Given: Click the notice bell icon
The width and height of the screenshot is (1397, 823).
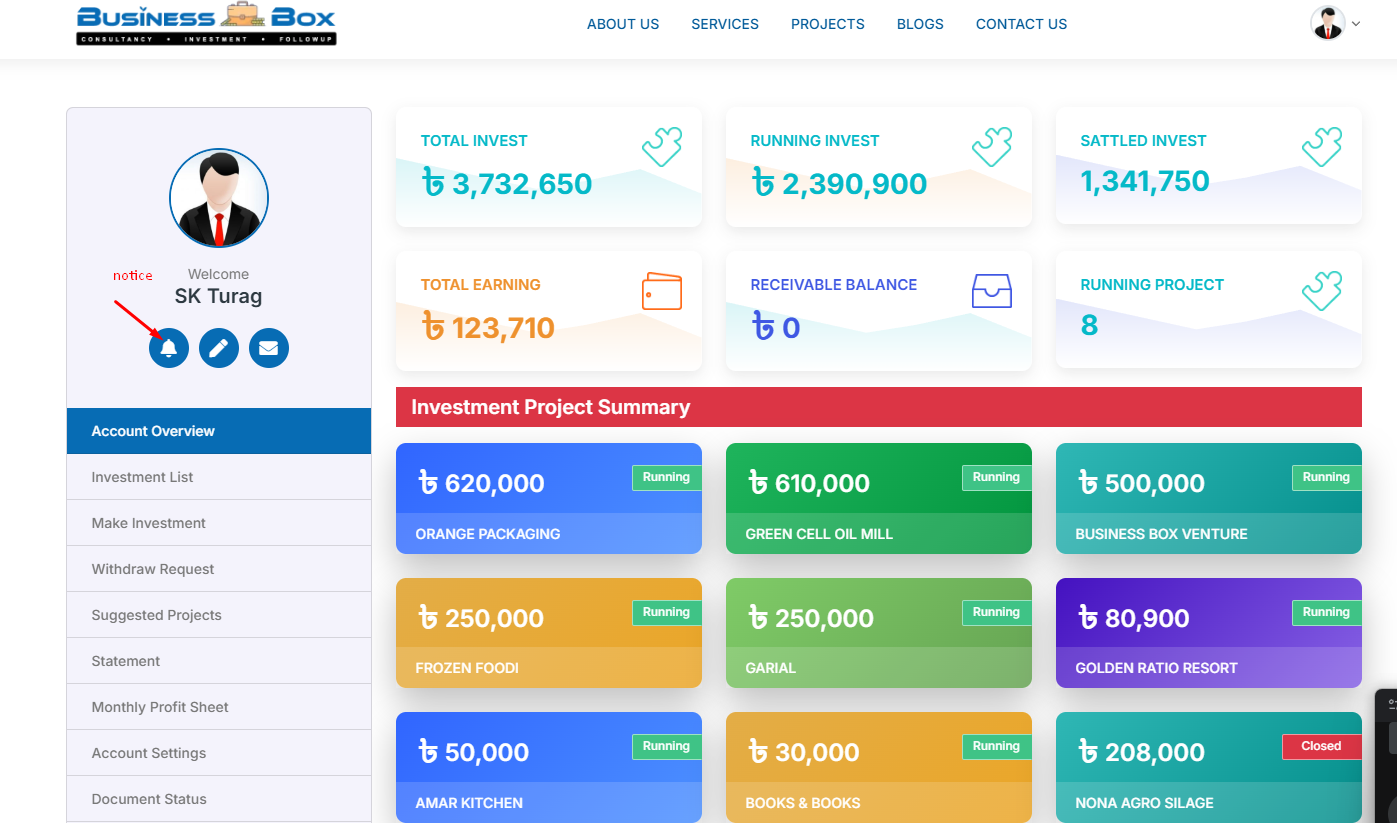Looking at the screenshot, I should (x=169, y=348).
